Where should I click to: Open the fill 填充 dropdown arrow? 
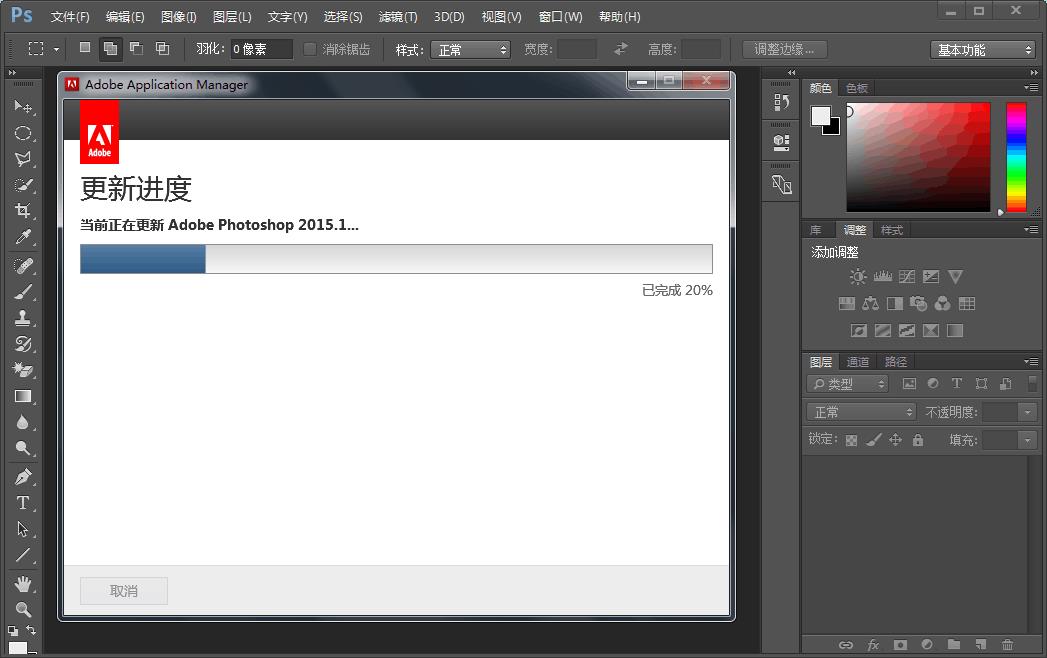point(1028,440)
